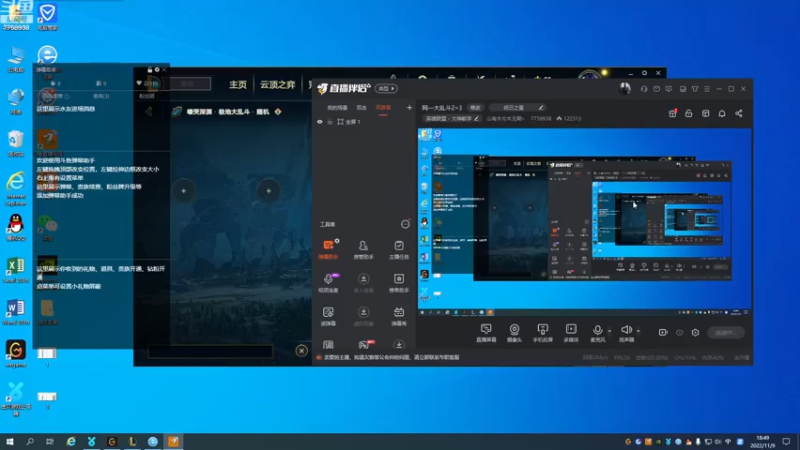Click the stream preview thumbnail
The width and height of the screenshot is (800, 450).
[x=584, y=220]
